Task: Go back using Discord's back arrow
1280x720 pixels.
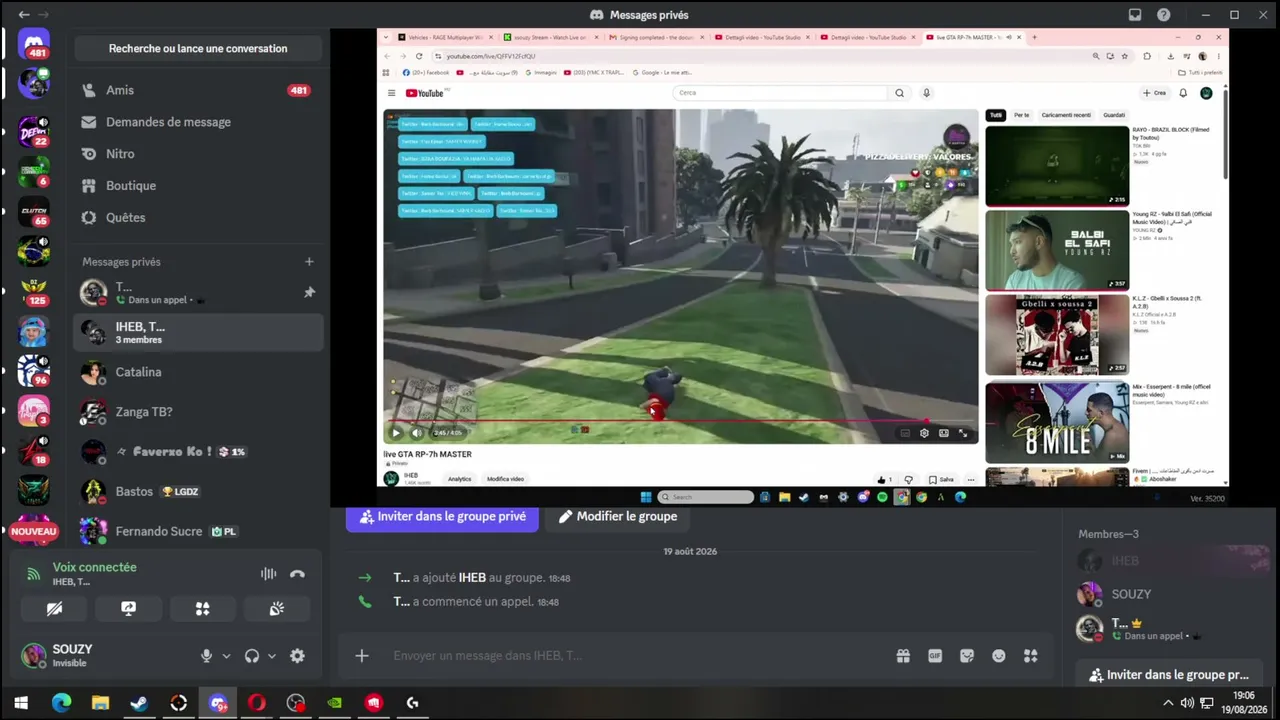Action: pyautogui.click(x=23, y=15)
